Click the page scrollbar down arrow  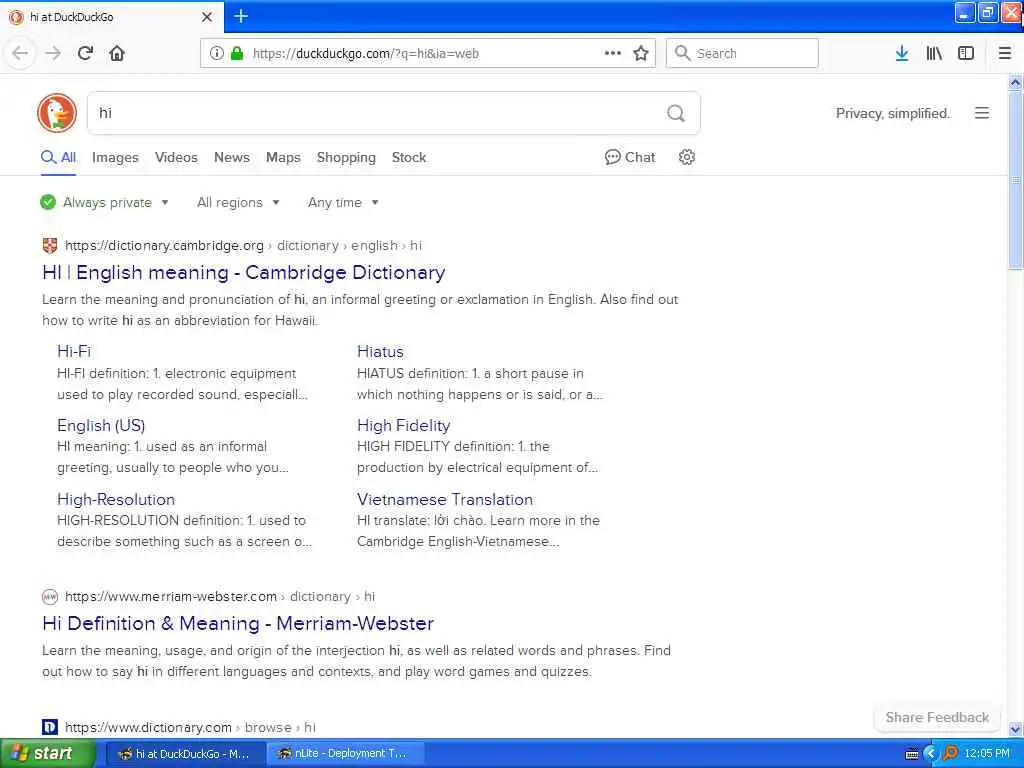(1016, 729)
